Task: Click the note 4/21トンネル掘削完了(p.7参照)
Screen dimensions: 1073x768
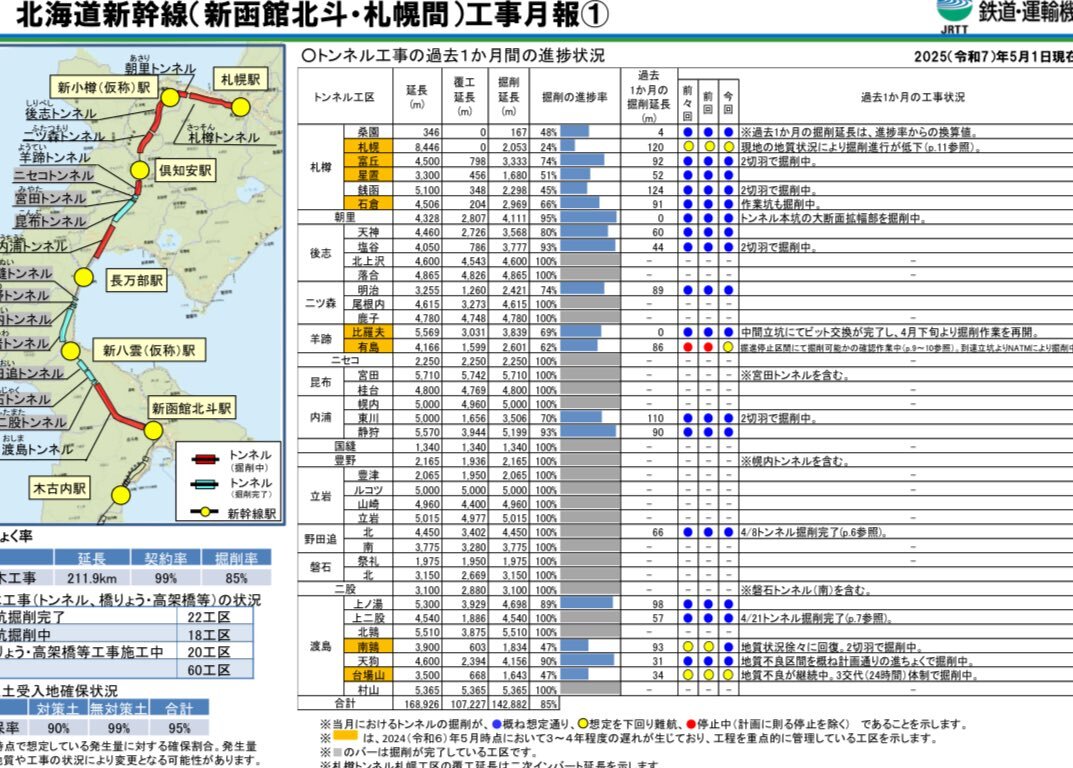Action: (816, 618)
